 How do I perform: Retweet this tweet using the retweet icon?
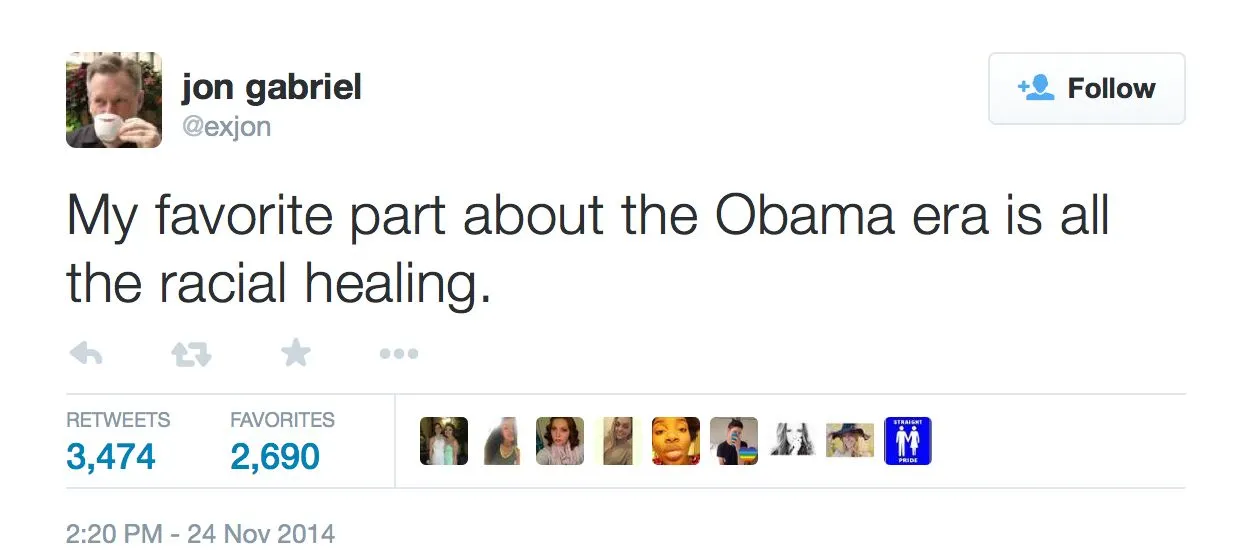tap(189, 354)
